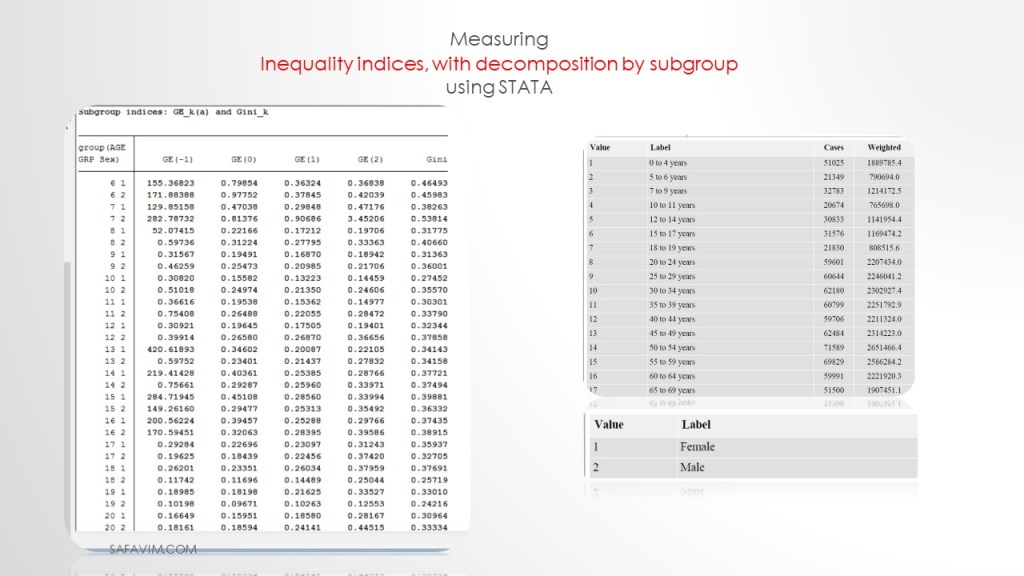Click the SAFAVIM.COM watermark link
The height and width of the screenshot is (576, 1024).
coord(153,549)
